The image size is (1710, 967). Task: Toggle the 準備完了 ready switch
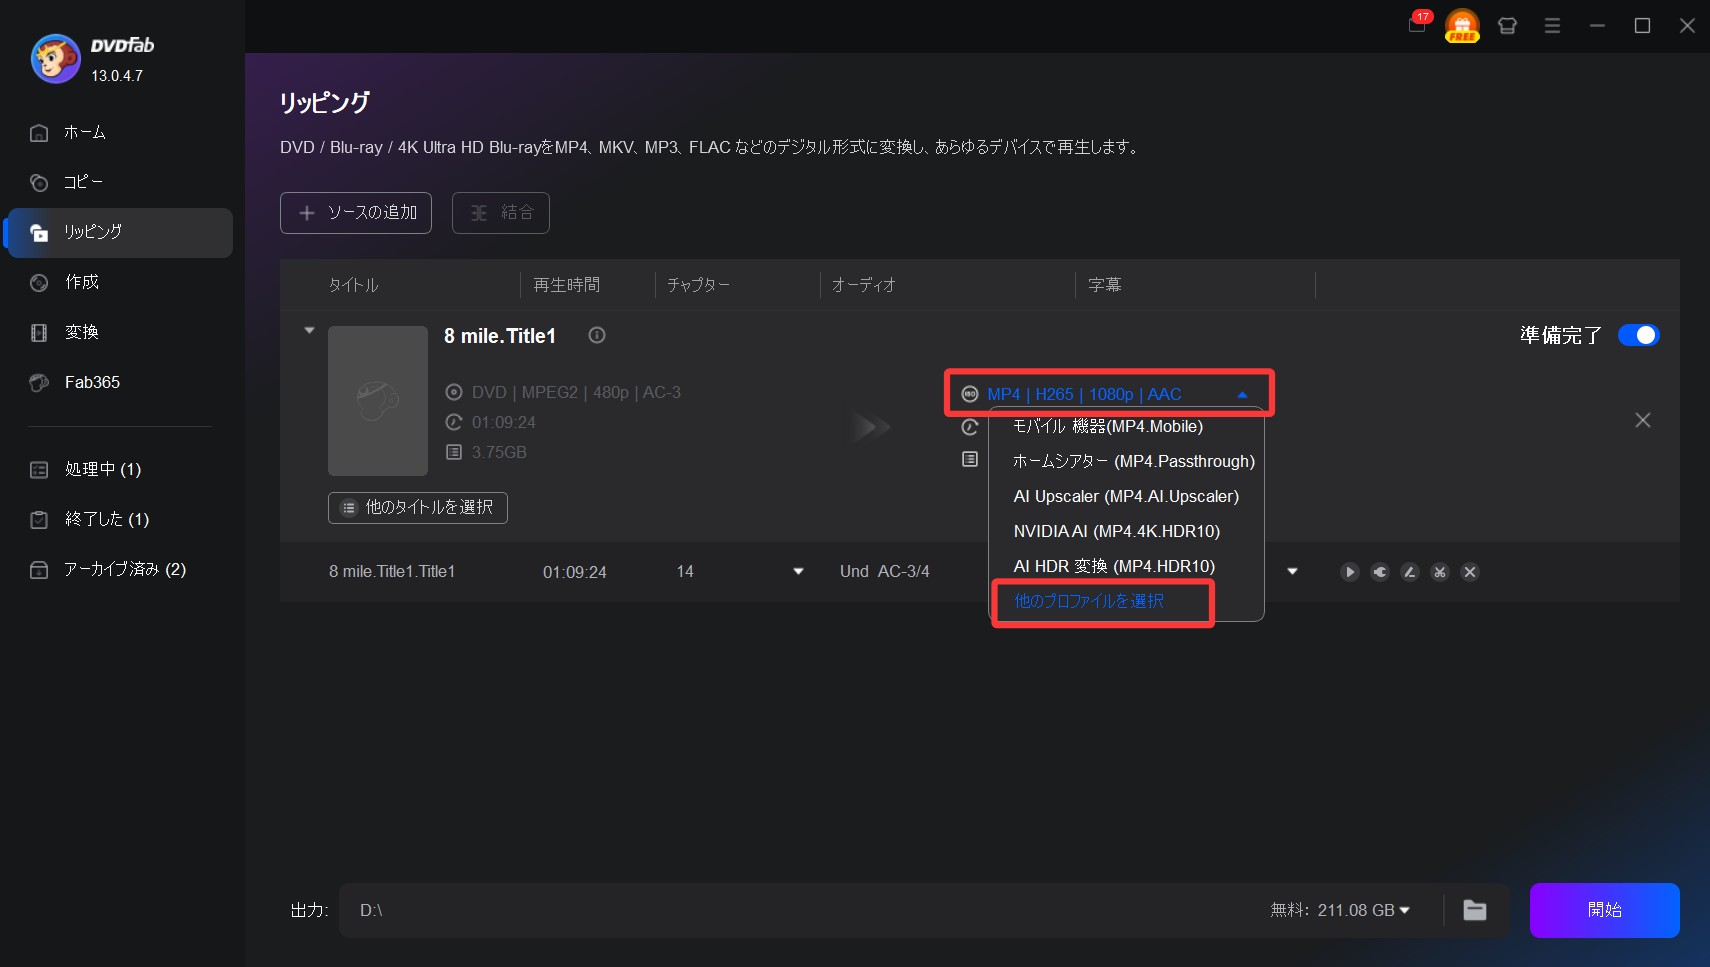(1639, 335)
